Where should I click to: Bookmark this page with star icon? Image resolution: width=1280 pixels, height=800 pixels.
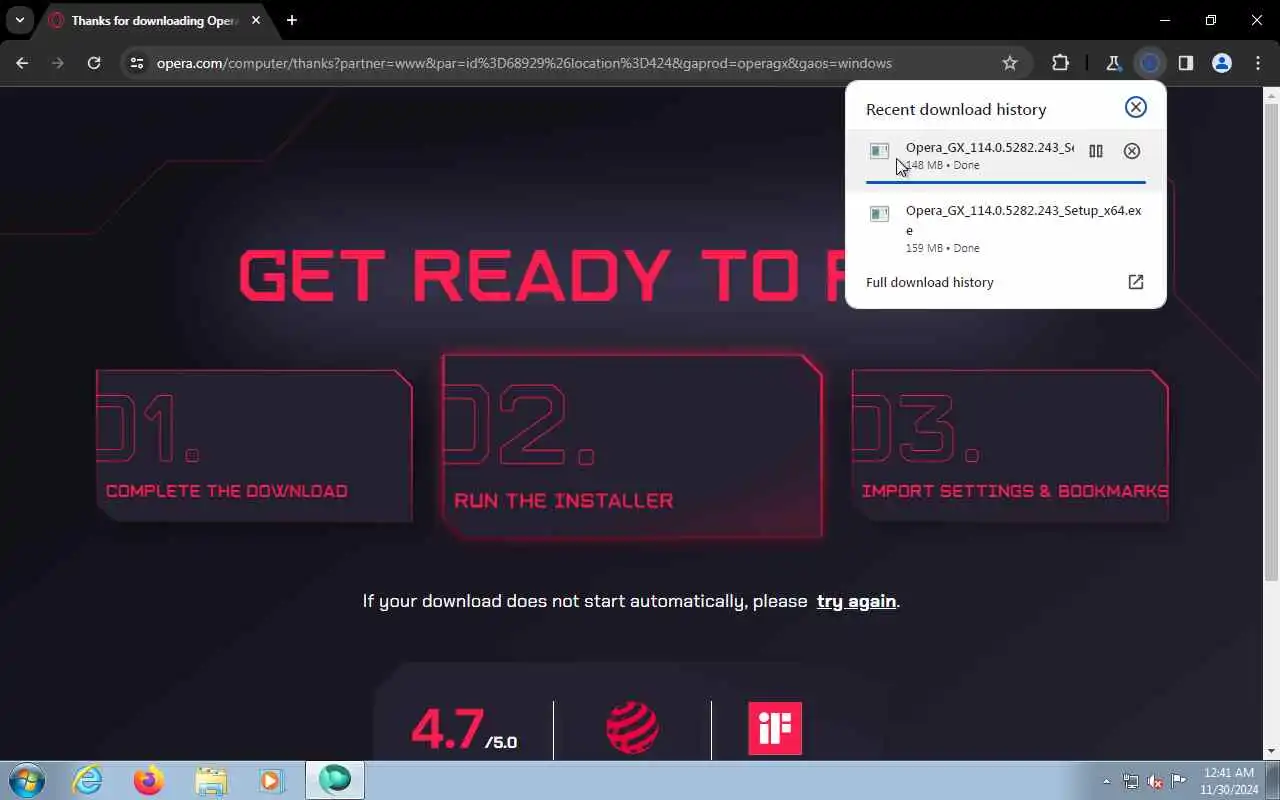tap(1010, 63)
